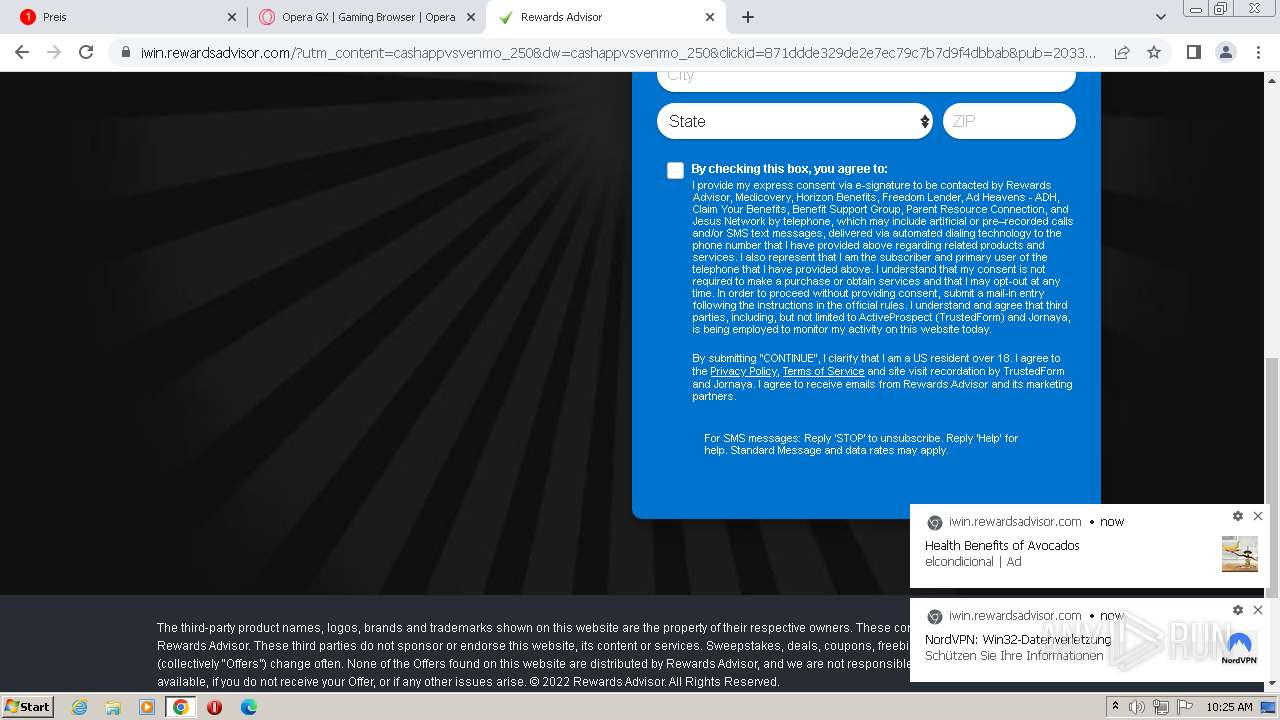This screenshot has height=720, width=1280.
Task: Open the Chrome profile avatar menu
Action: click(1225, 52)
